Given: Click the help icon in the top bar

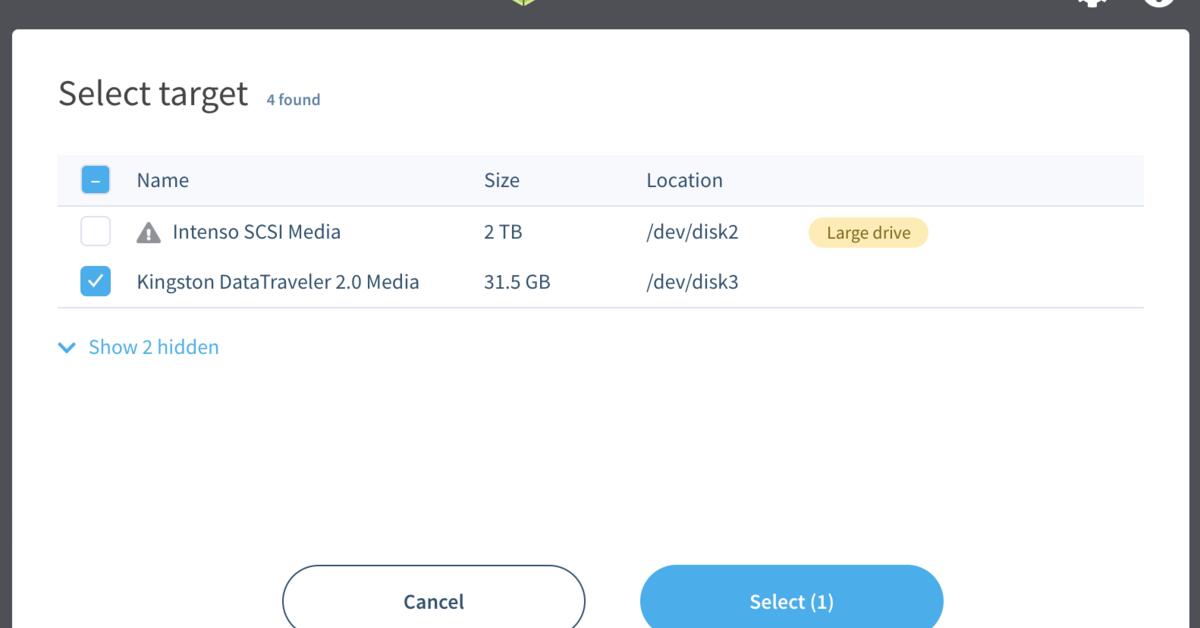Looking at the screenshot, I should [1158, 3].
